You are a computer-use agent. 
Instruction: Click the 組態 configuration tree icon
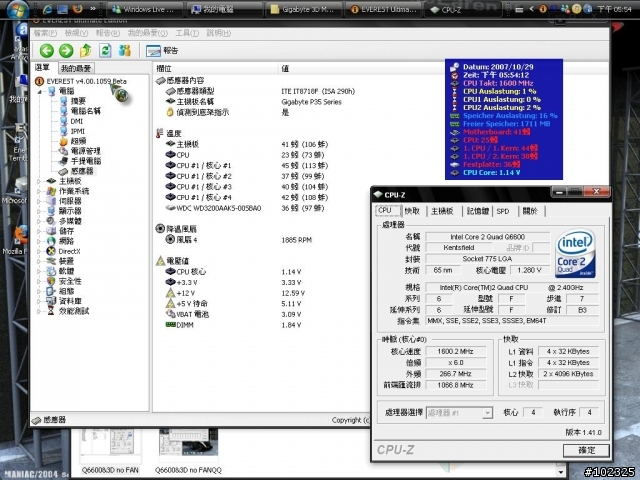point(51,291)
